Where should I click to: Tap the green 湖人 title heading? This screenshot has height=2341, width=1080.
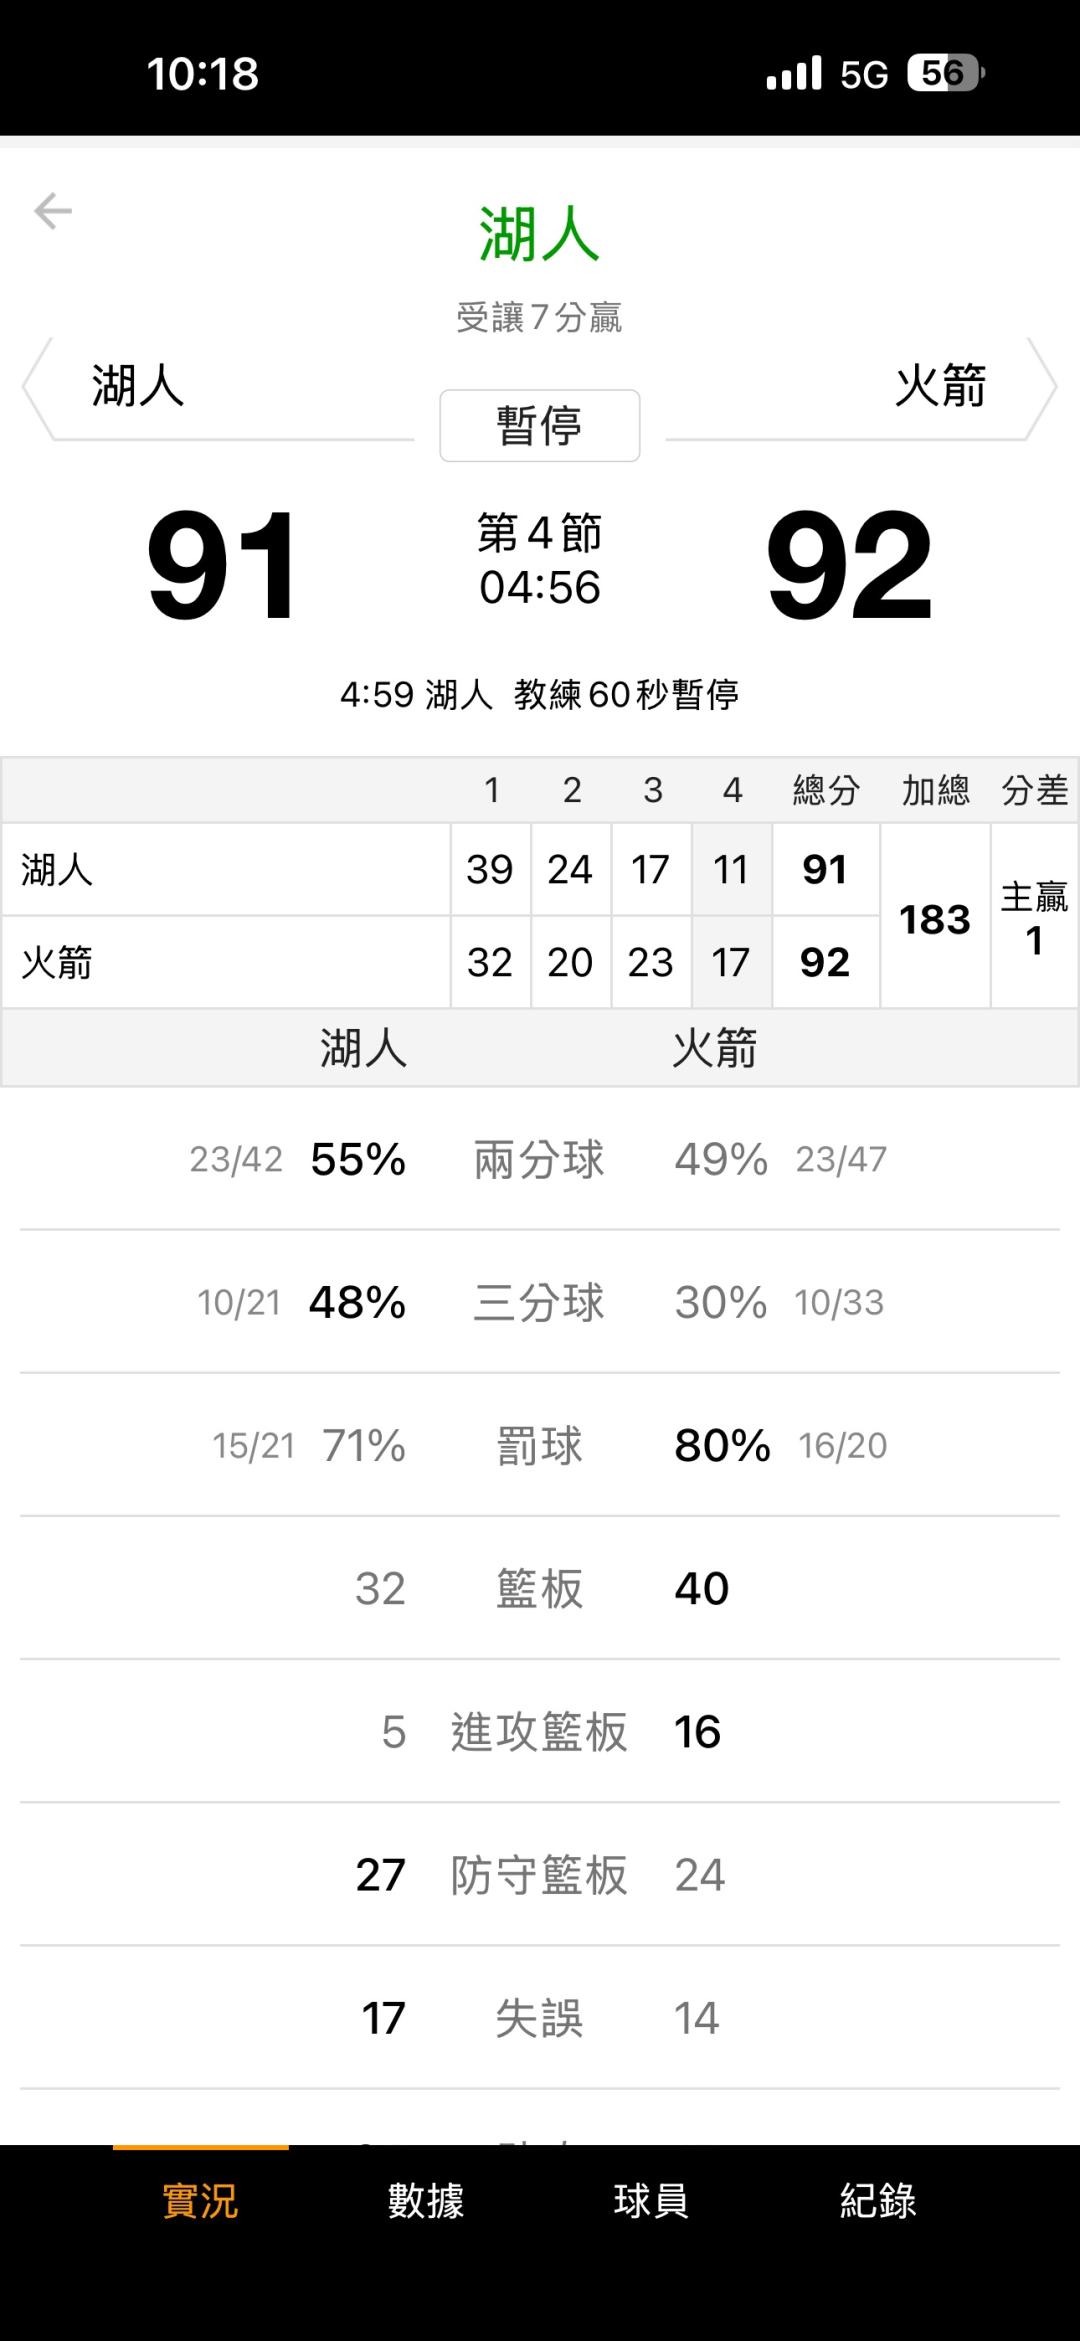539,234
